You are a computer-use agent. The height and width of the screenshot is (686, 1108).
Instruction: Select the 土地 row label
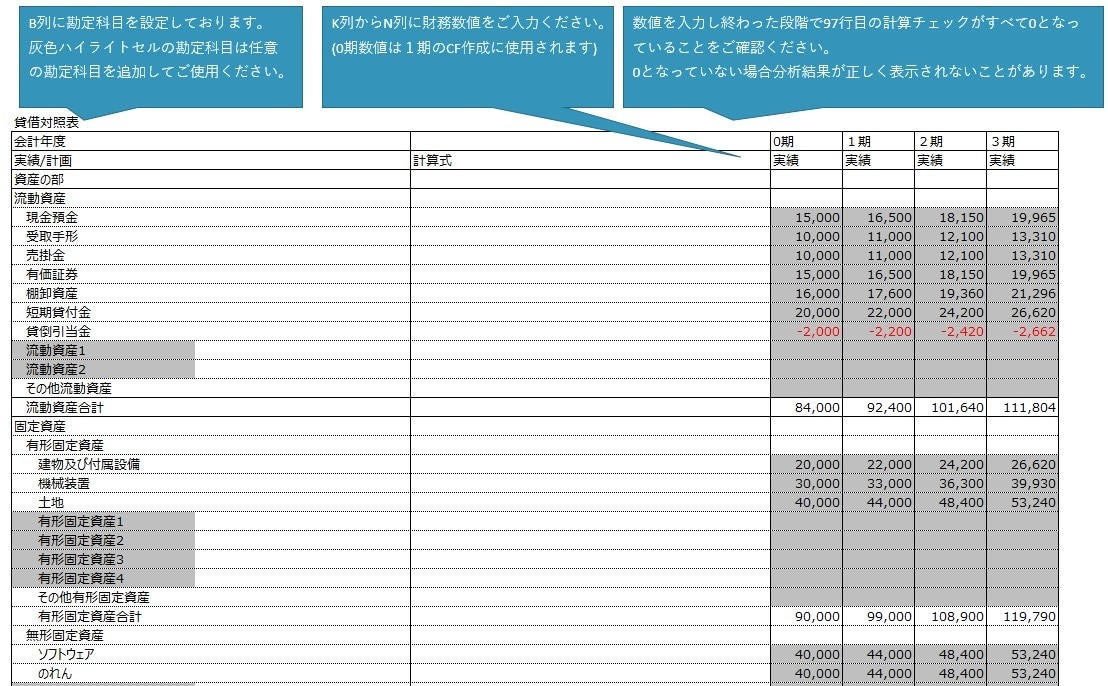[x=51, y=503]
